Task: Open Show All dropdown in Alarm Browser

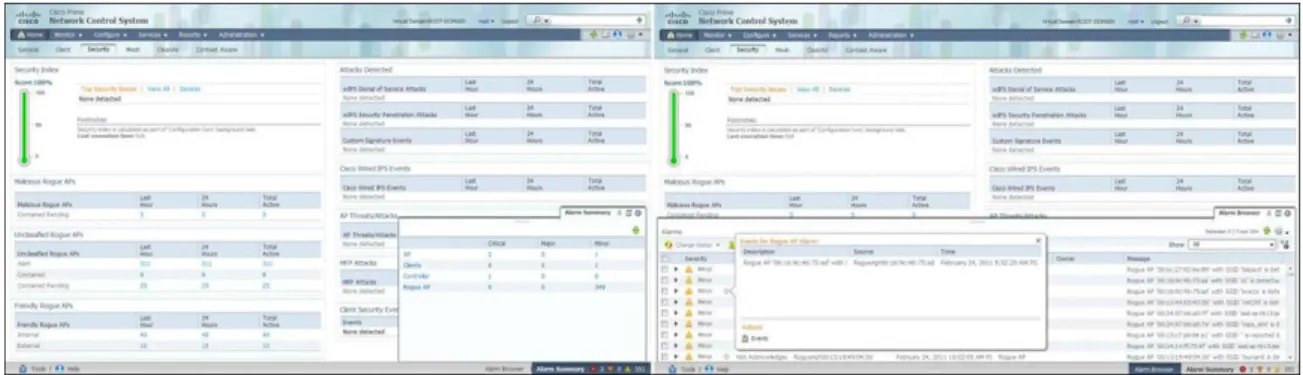Action: tap(1232, 244)
